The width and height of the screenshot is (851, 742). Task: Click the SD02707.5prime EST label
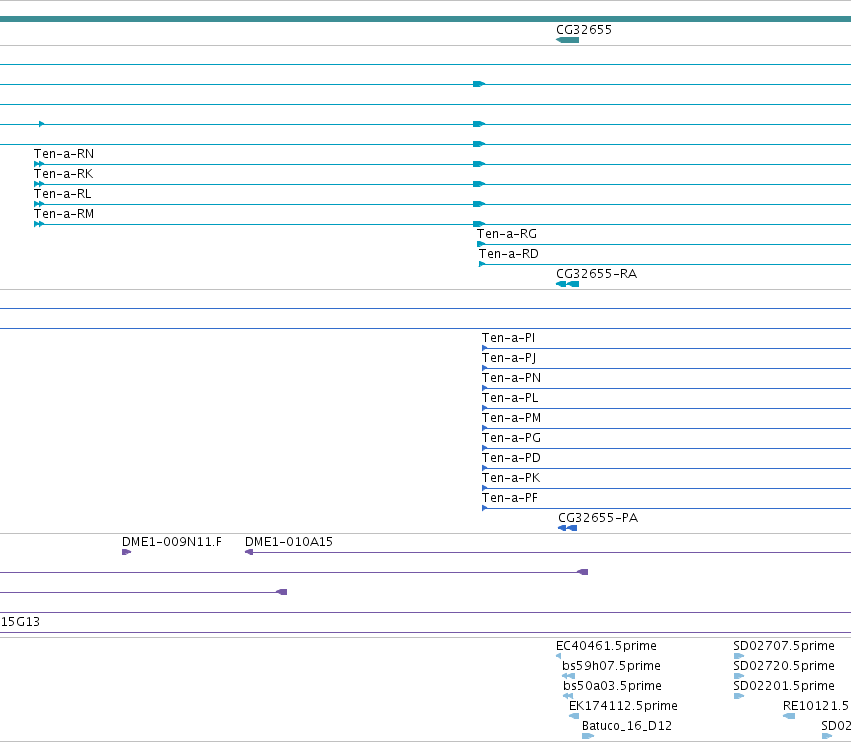pos(784,646)
